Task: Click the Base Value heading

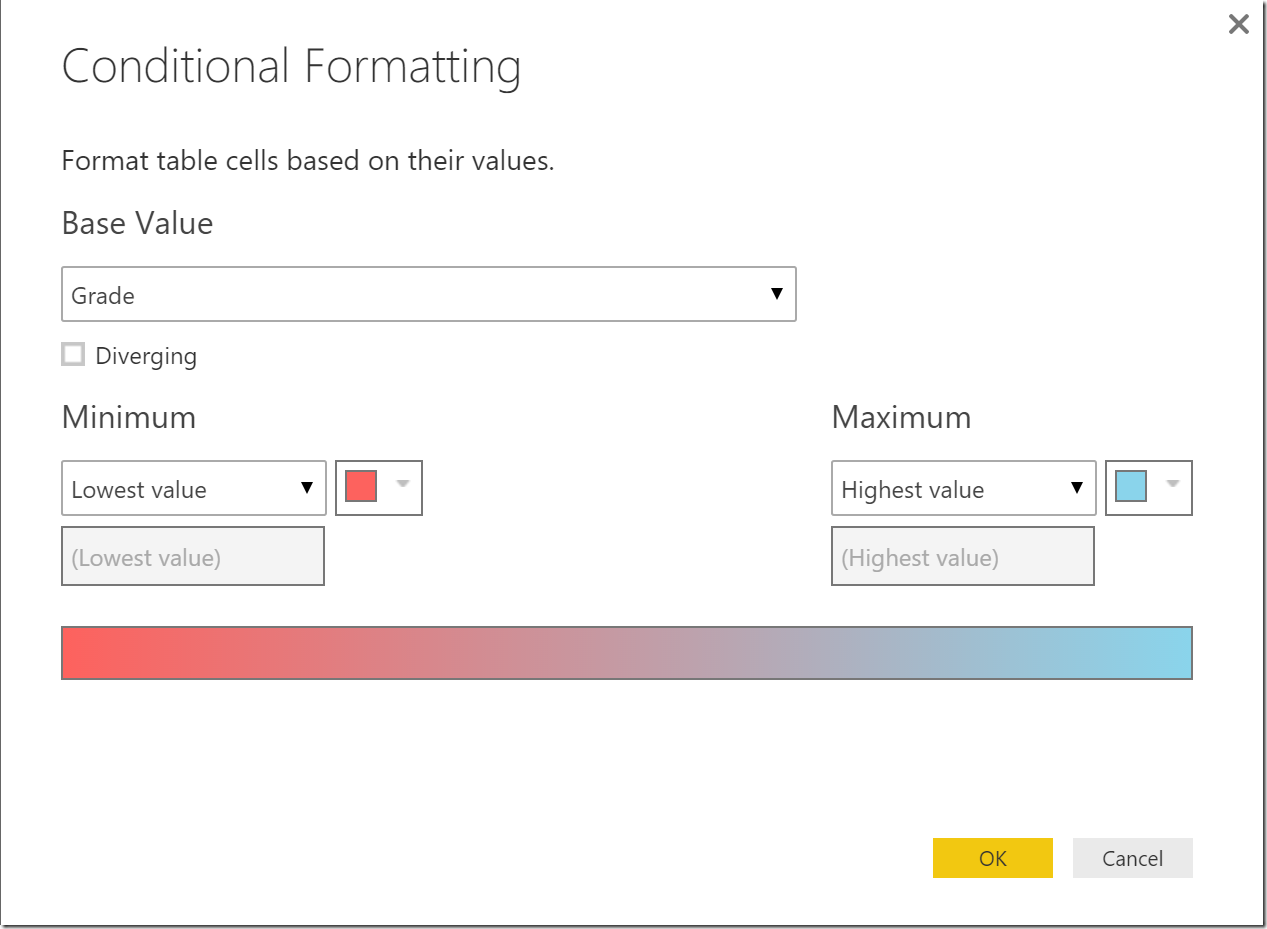Action: tap(137, 223)
